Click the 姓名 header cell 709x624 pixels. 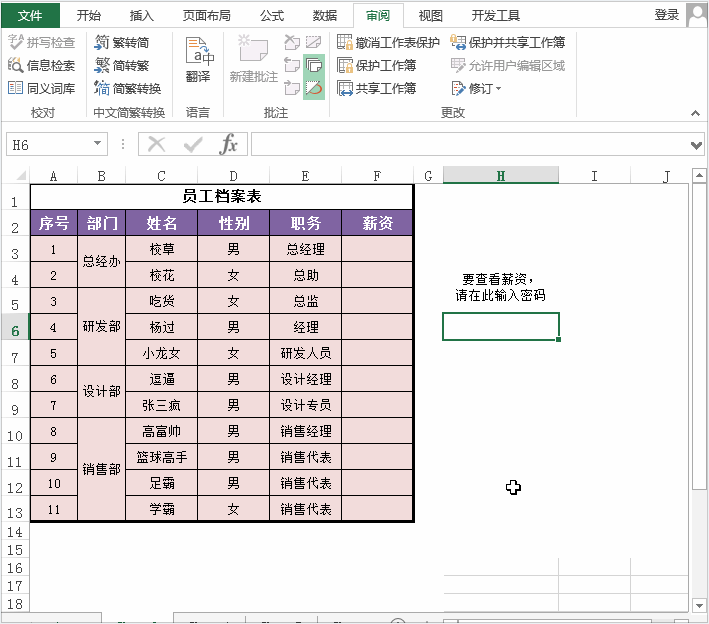tap(161, 222)
